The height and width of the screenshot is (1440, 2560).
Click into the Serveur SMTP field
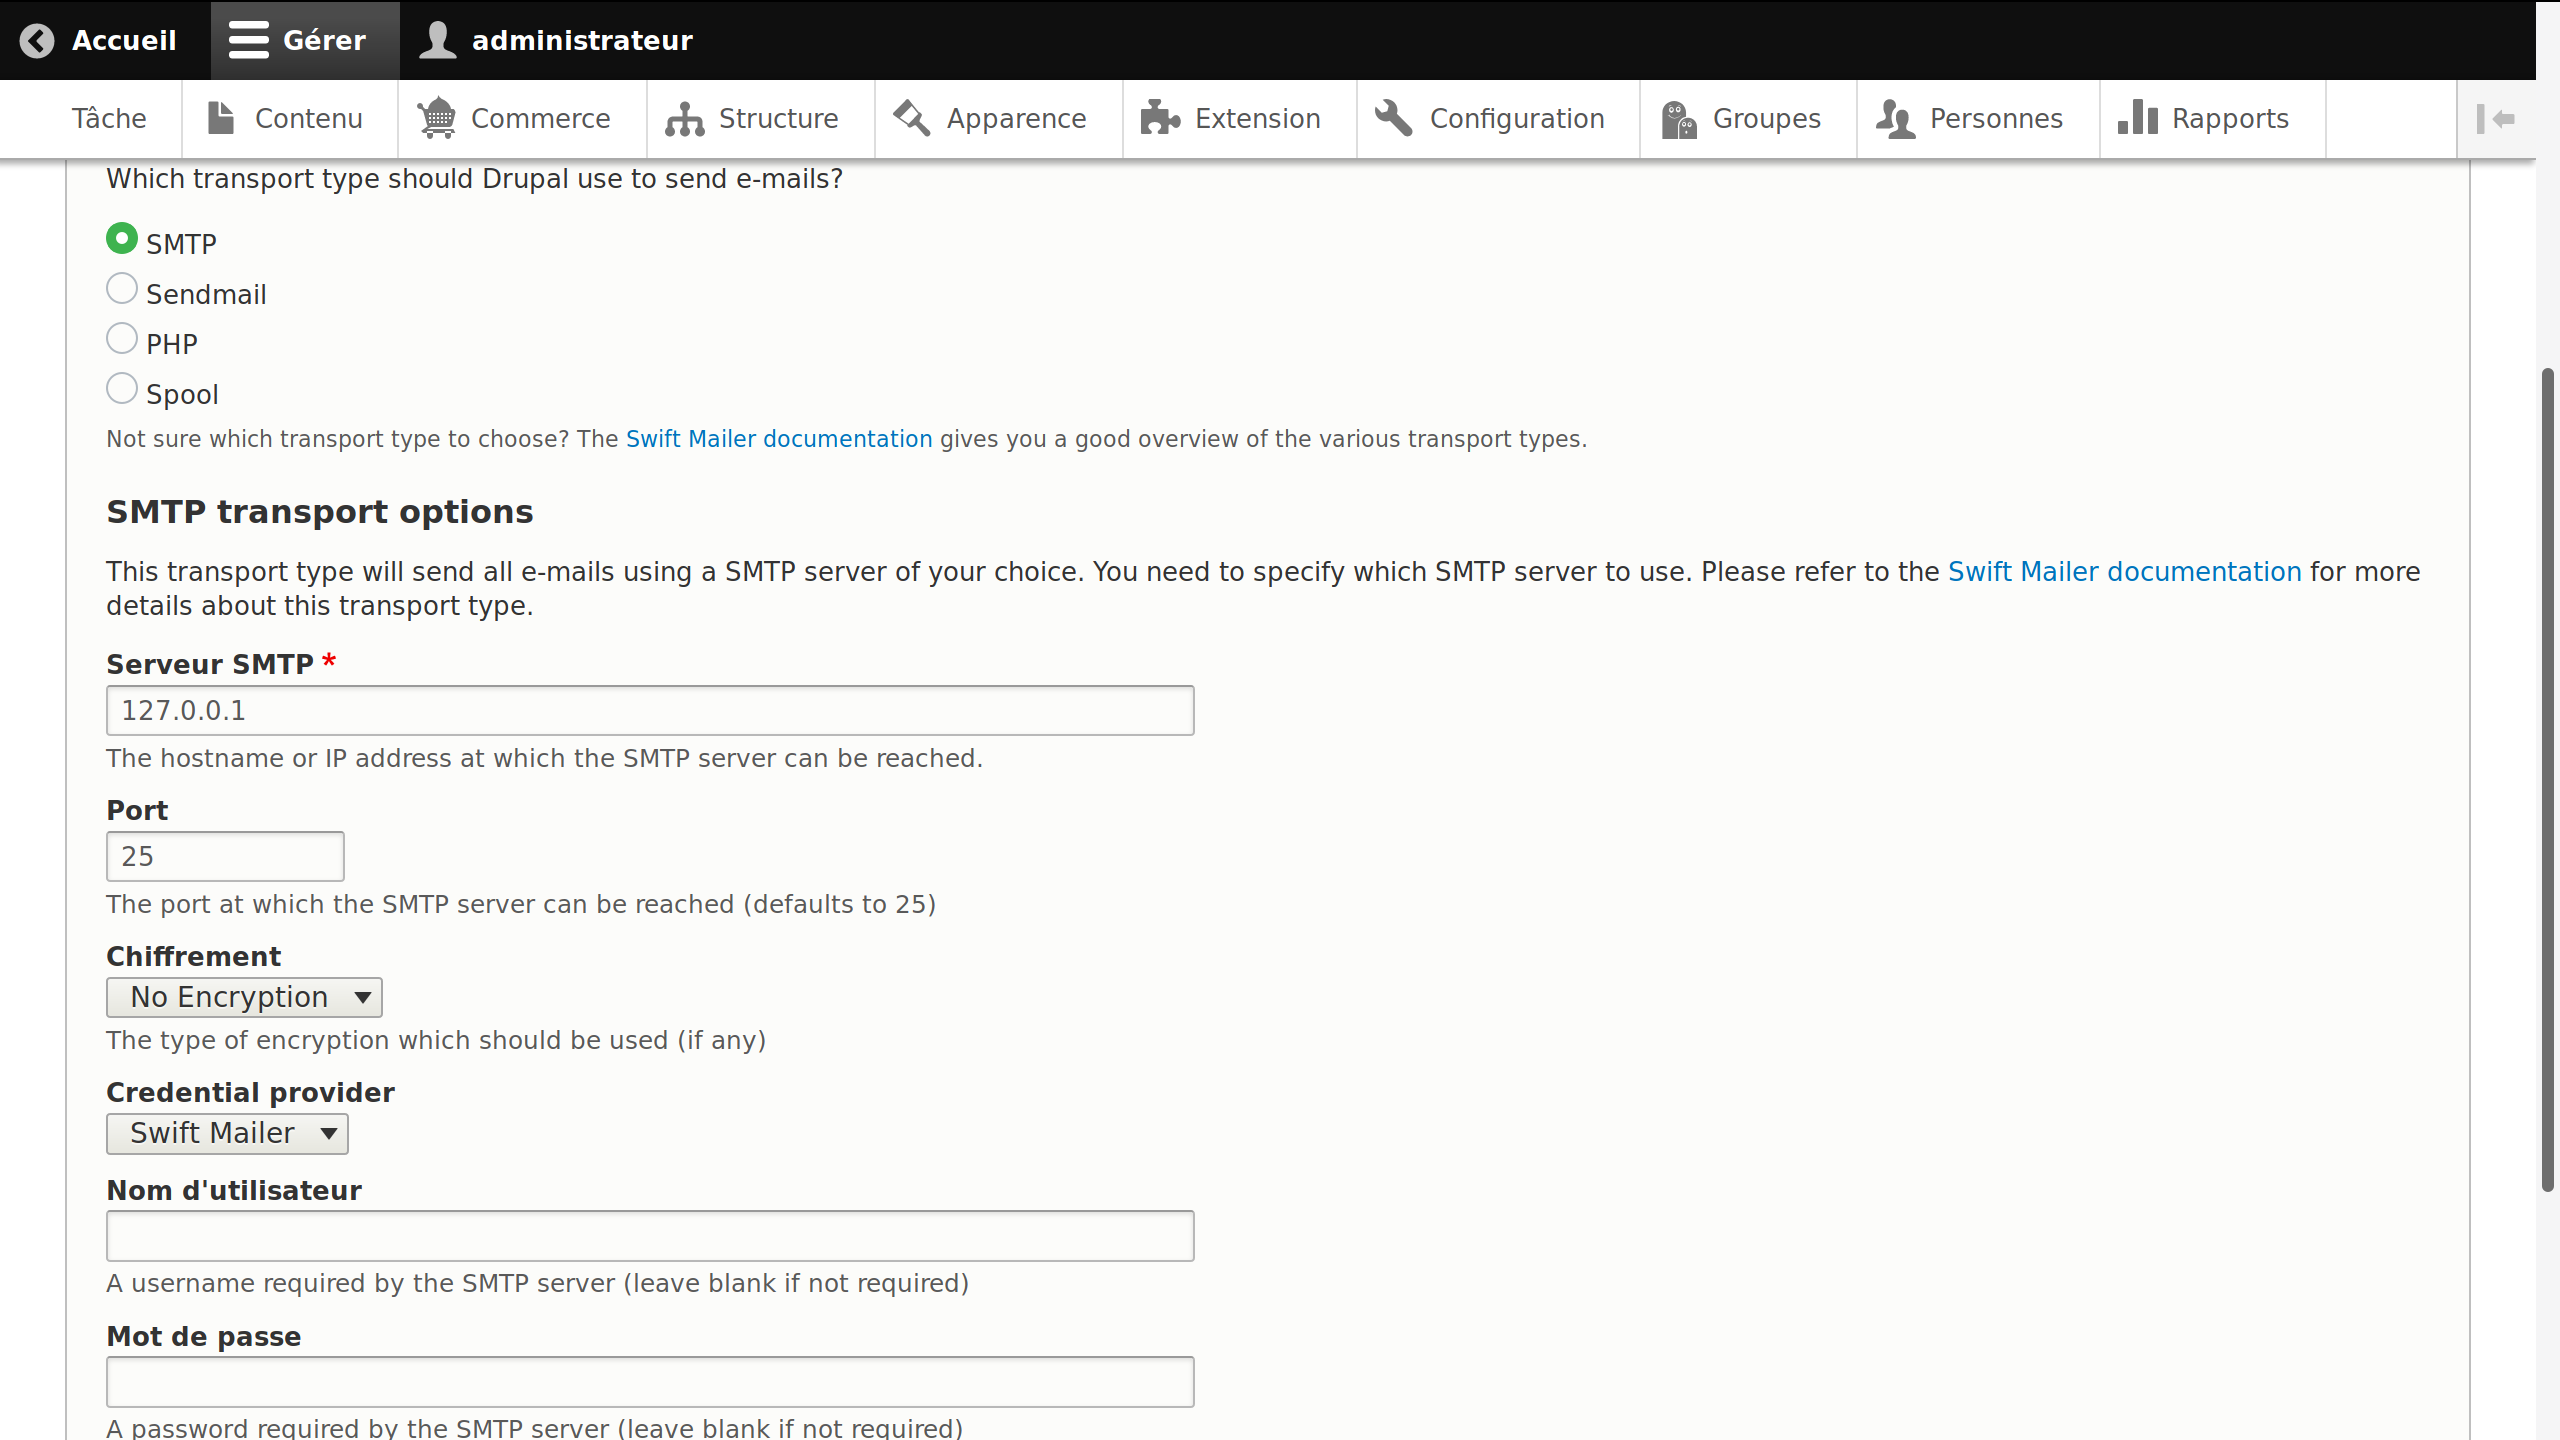coord(650,710)
